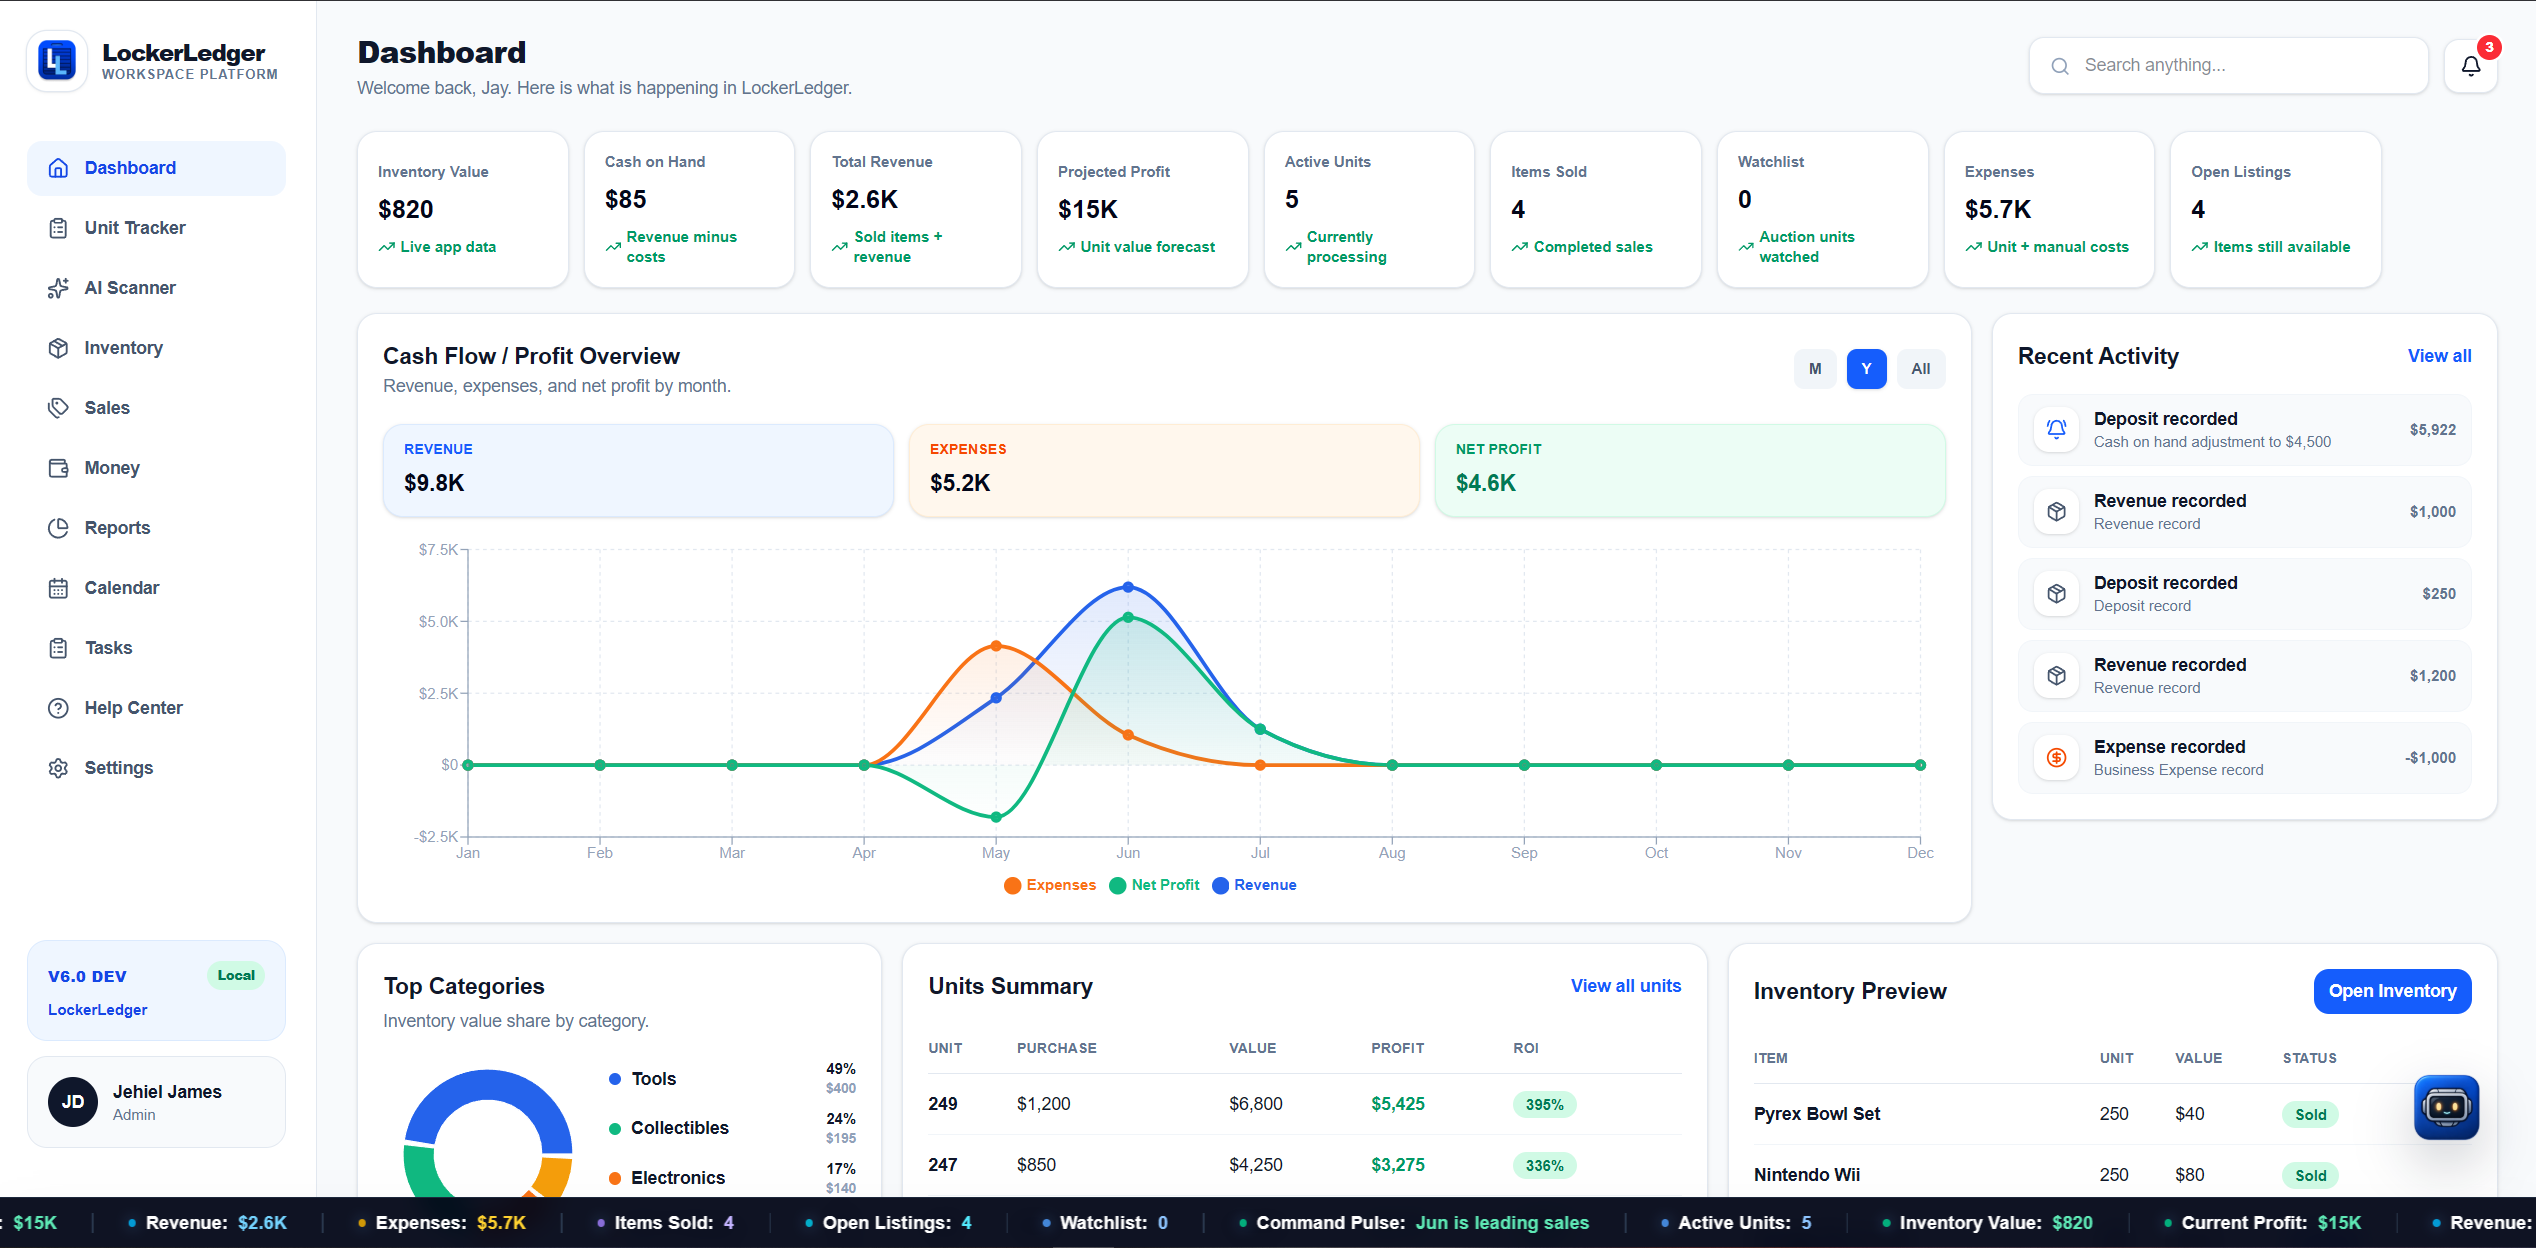Toggle the Revenue series in chart legend

click(1254, 885)
